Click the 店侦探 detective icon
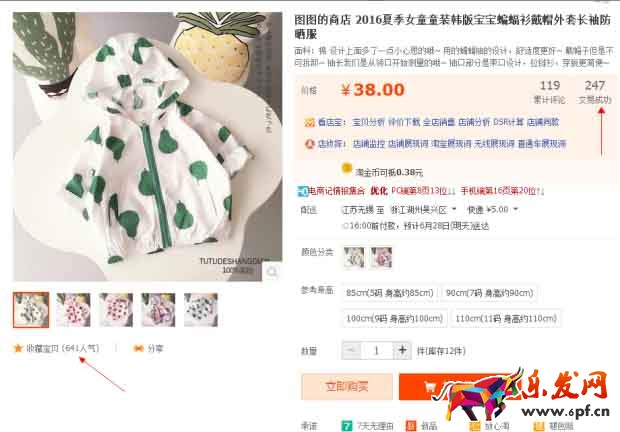This screenshot has height=432, width=620. (309, 144)
